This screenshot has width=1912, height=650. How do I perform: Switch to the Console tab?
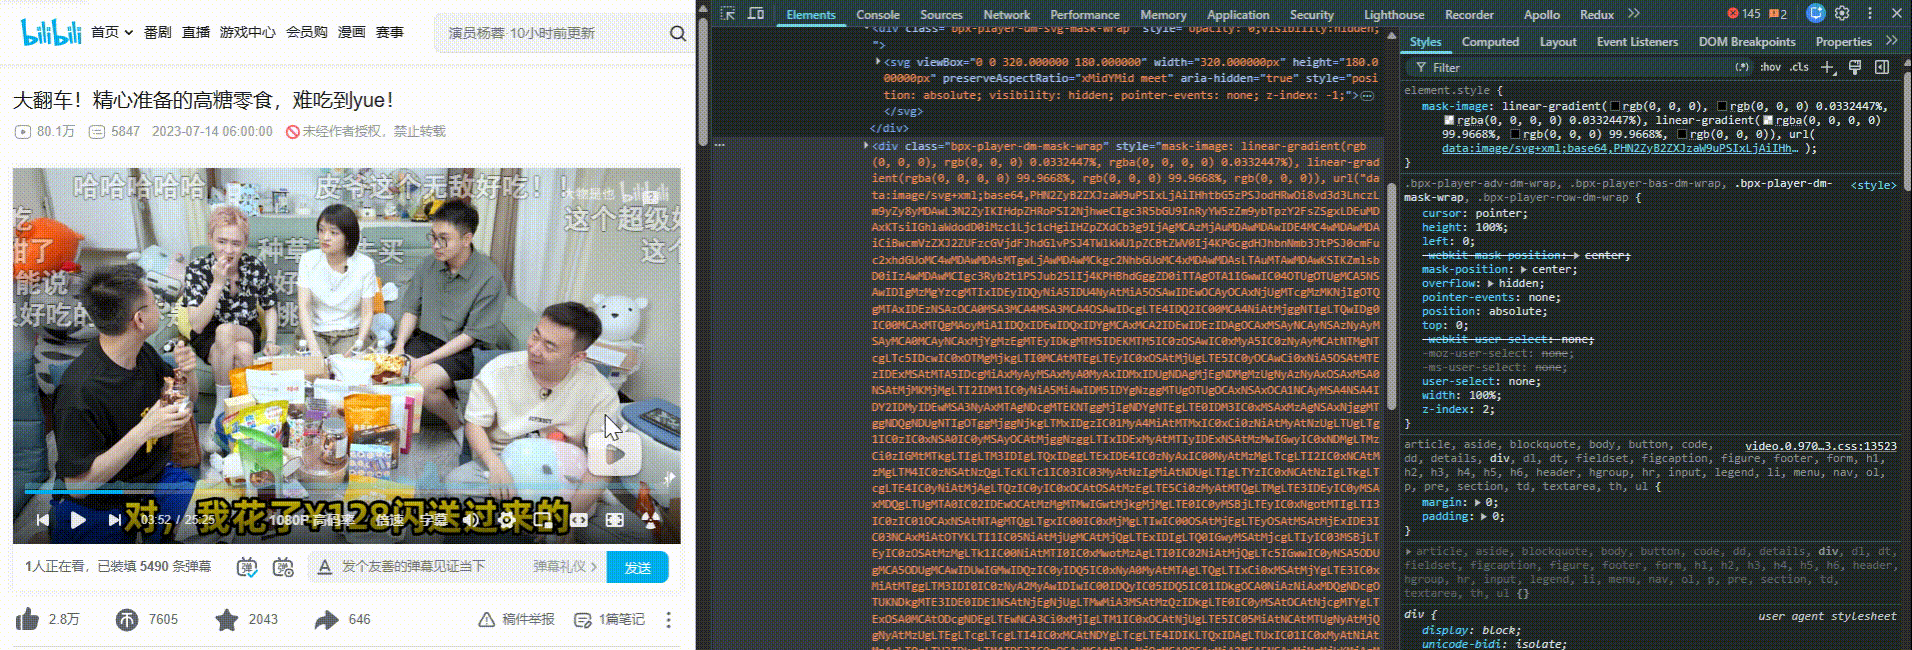point(878,14)
